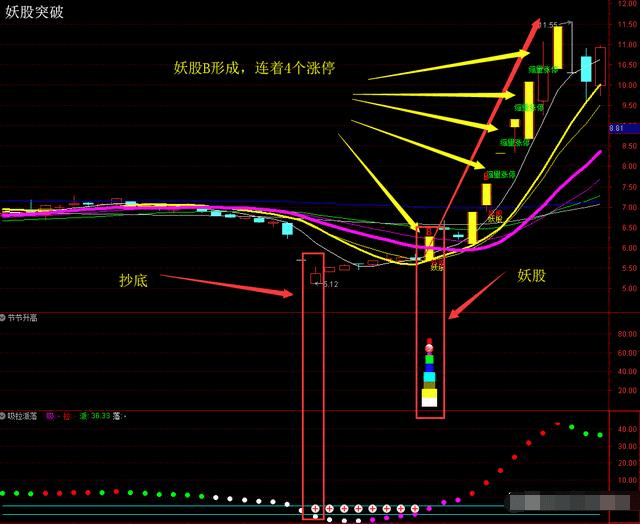This screenshot has width=640, height=526.
Task: Open settings icon beside 节节升高 indicator
Action: click(x=2, y=317)
